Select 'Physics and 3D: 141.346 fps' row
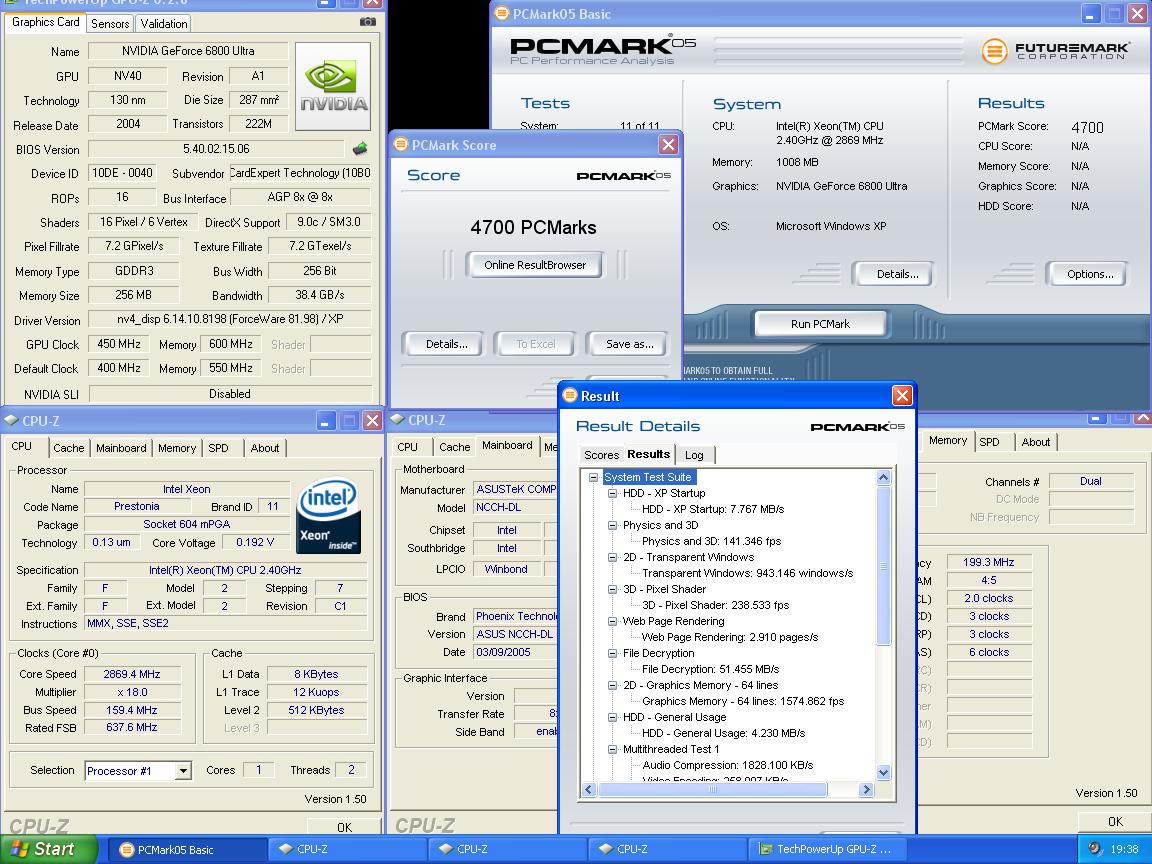Image resolution: width=1152 pixels, height=864 pixels. 711,541
